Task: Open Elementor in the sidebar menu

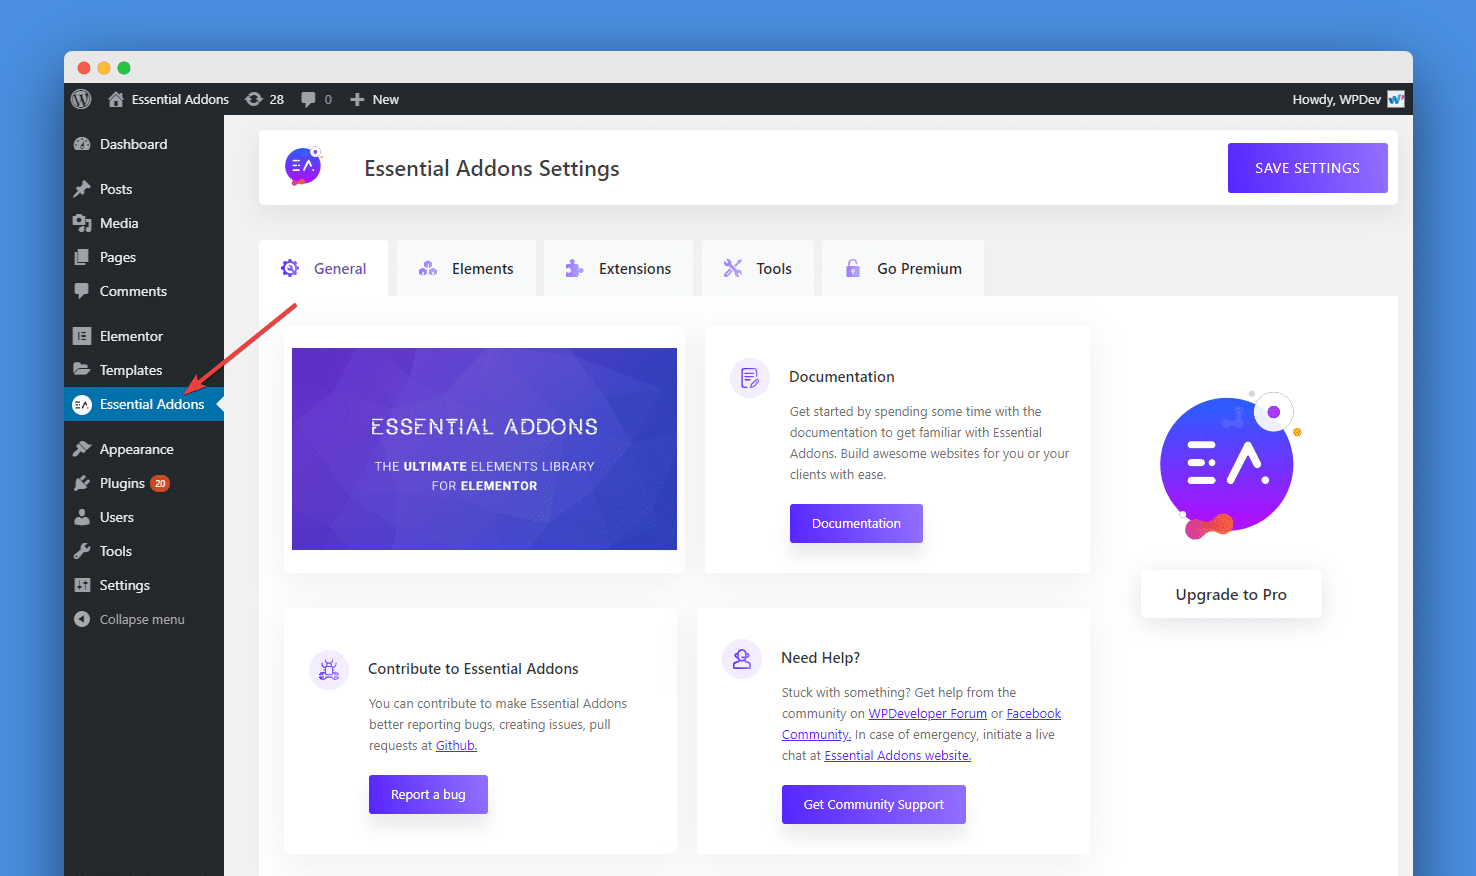Action: click(x=144, y=336)
